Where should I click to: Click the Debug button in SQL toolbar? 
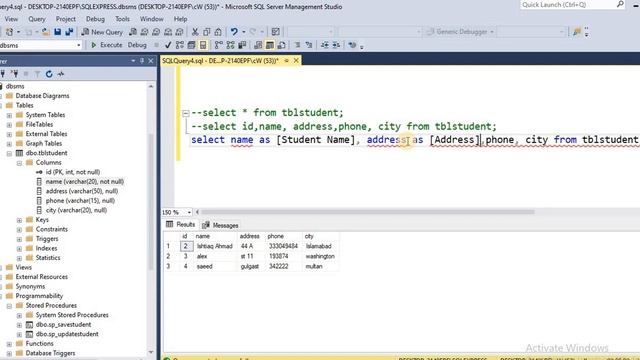point(137,45)
